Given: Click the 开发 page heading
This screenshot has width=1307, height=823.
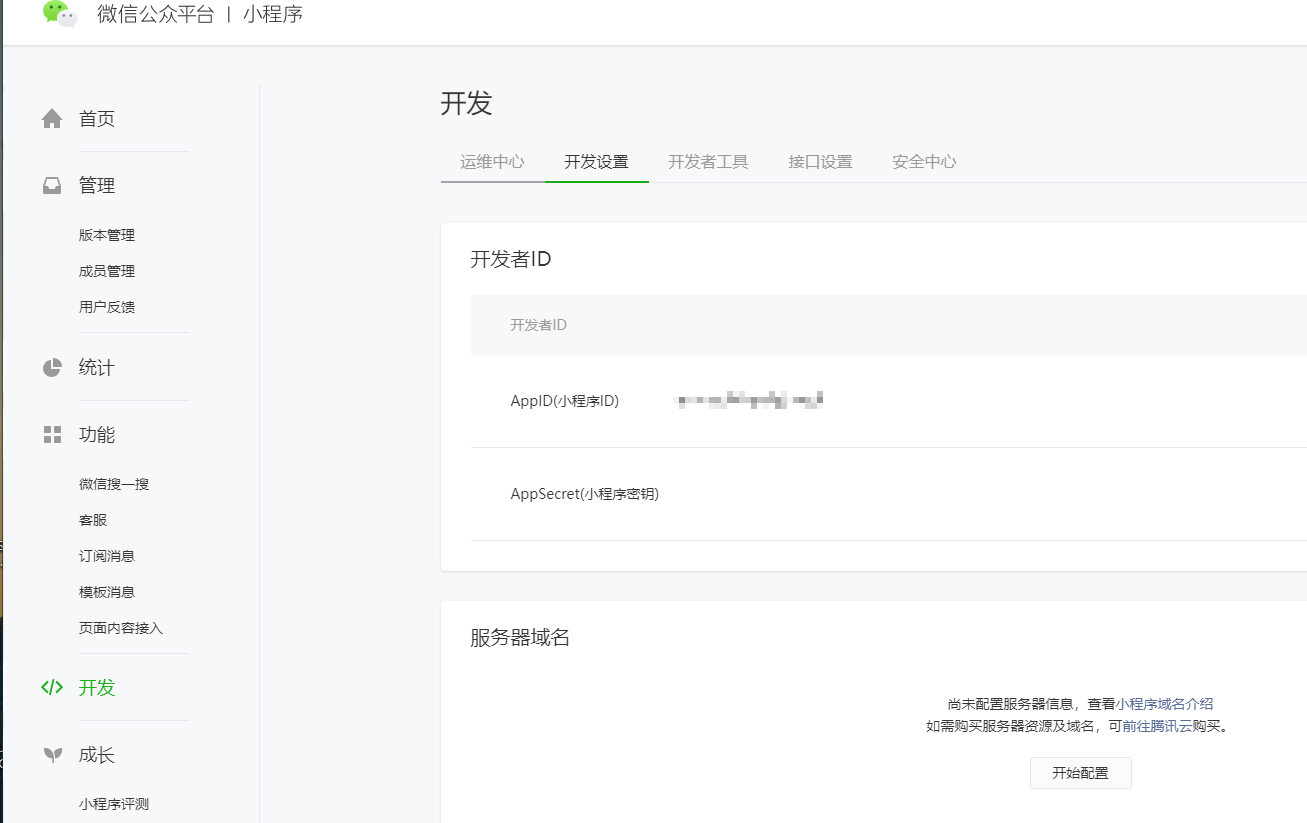Looking at the screenshot, I should 467,103.
